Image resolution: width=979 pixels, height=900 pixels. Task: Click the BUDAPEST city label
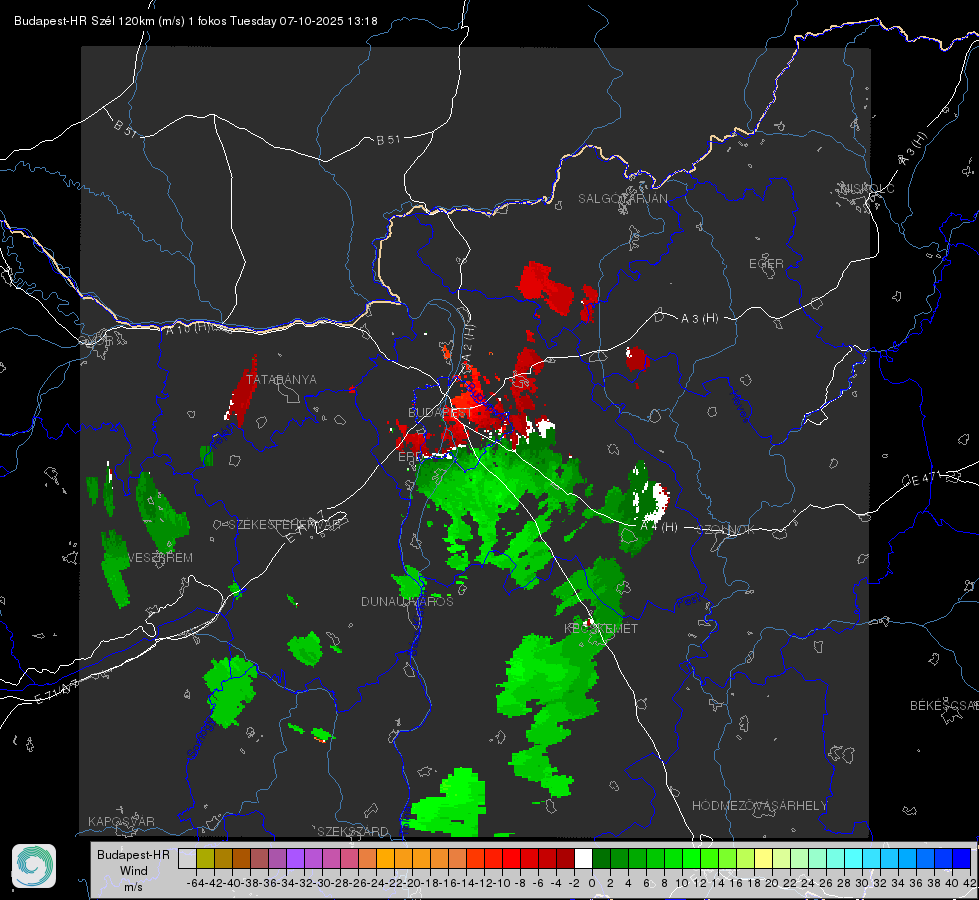pyautogui.click(x=440, y=413)
